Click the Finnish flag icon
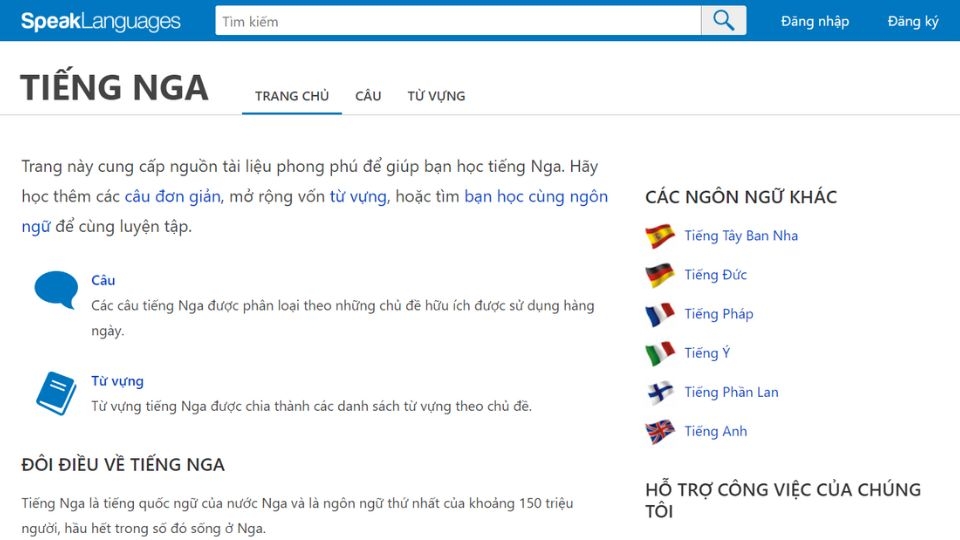The image size is (960, 540). point(659,392)
